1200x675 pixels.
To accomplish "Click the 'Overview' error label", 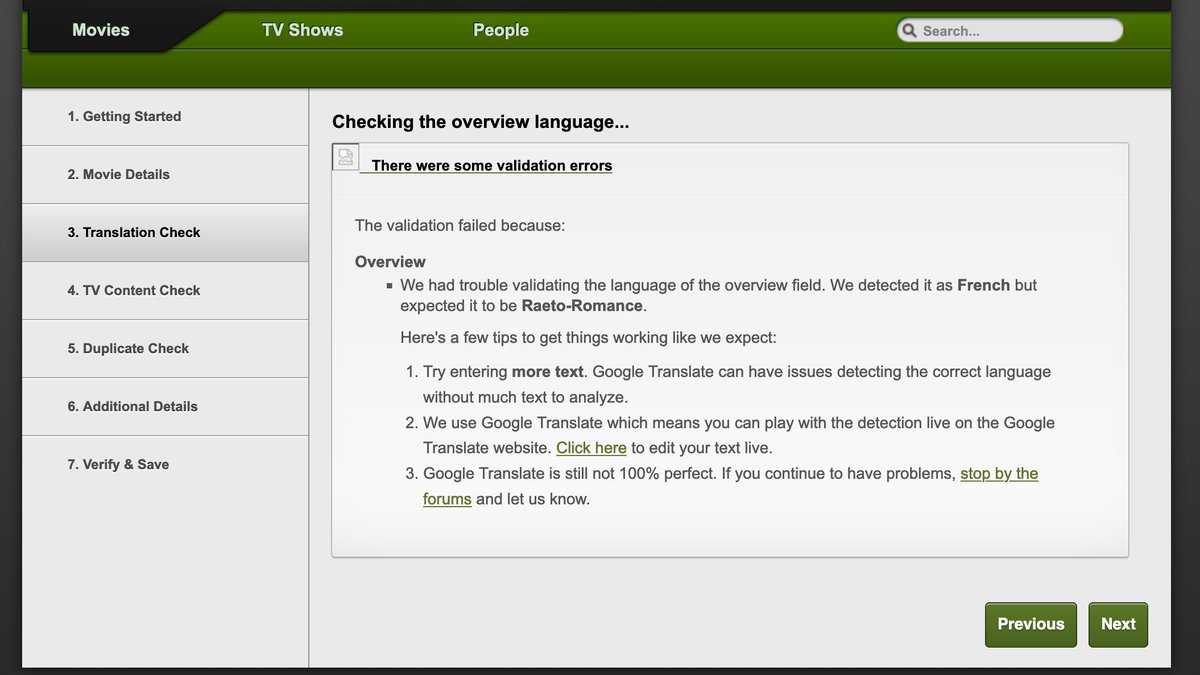I will tap(390, 262).
